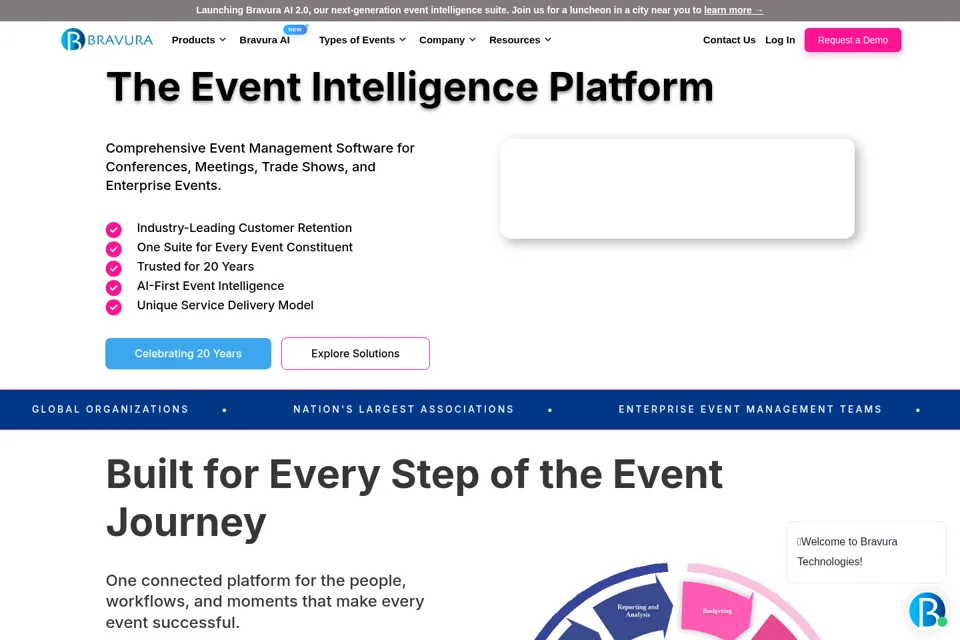Click the Celebrating 20 Years button
The width and height of the screenshot is (960, 640).
click(188, 353)
